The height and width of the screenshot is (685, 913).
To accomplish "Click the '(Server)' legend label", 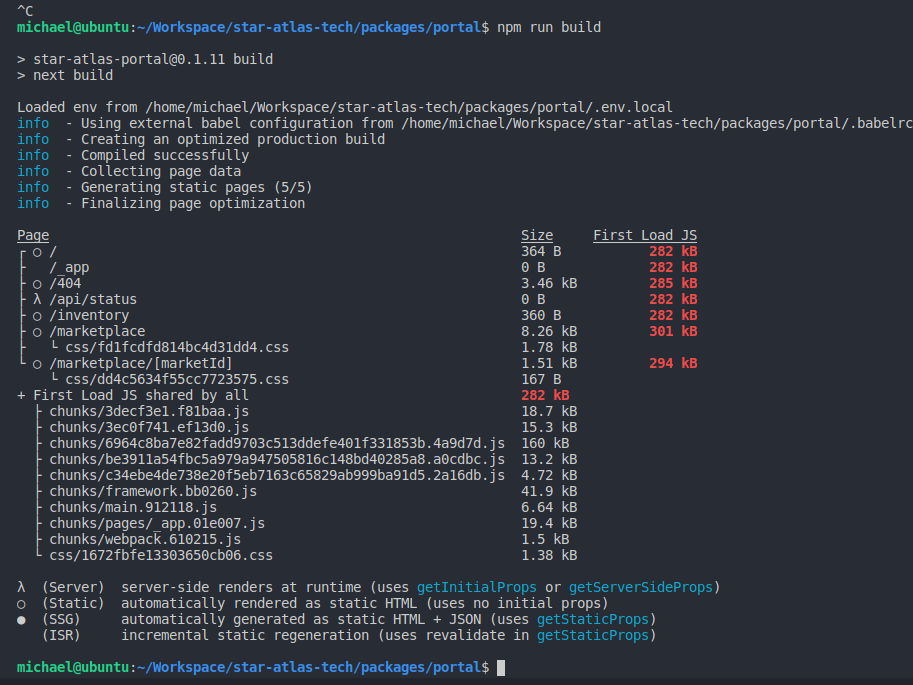I will pyautogui.click(x=73, y=587).
